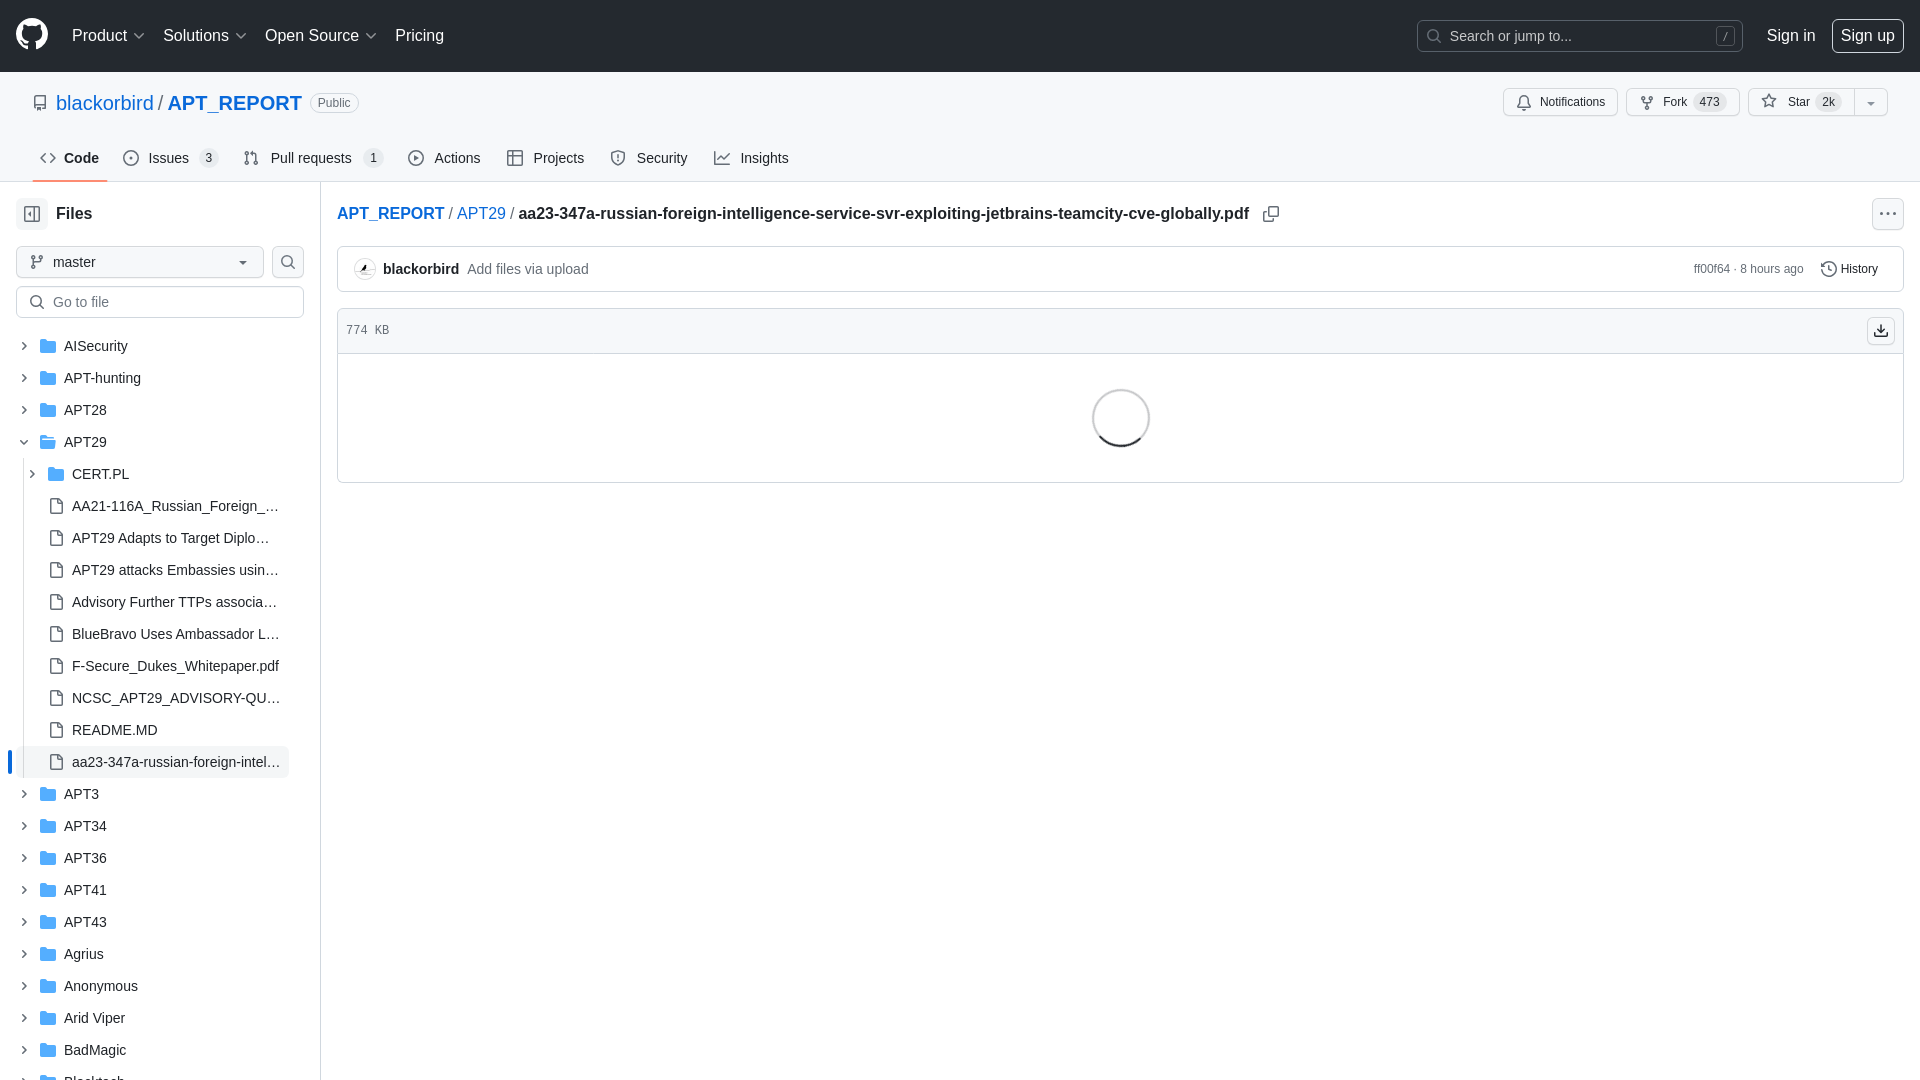Open the Insights tab
The image size is (1920, 1080).
coord(751,158)
